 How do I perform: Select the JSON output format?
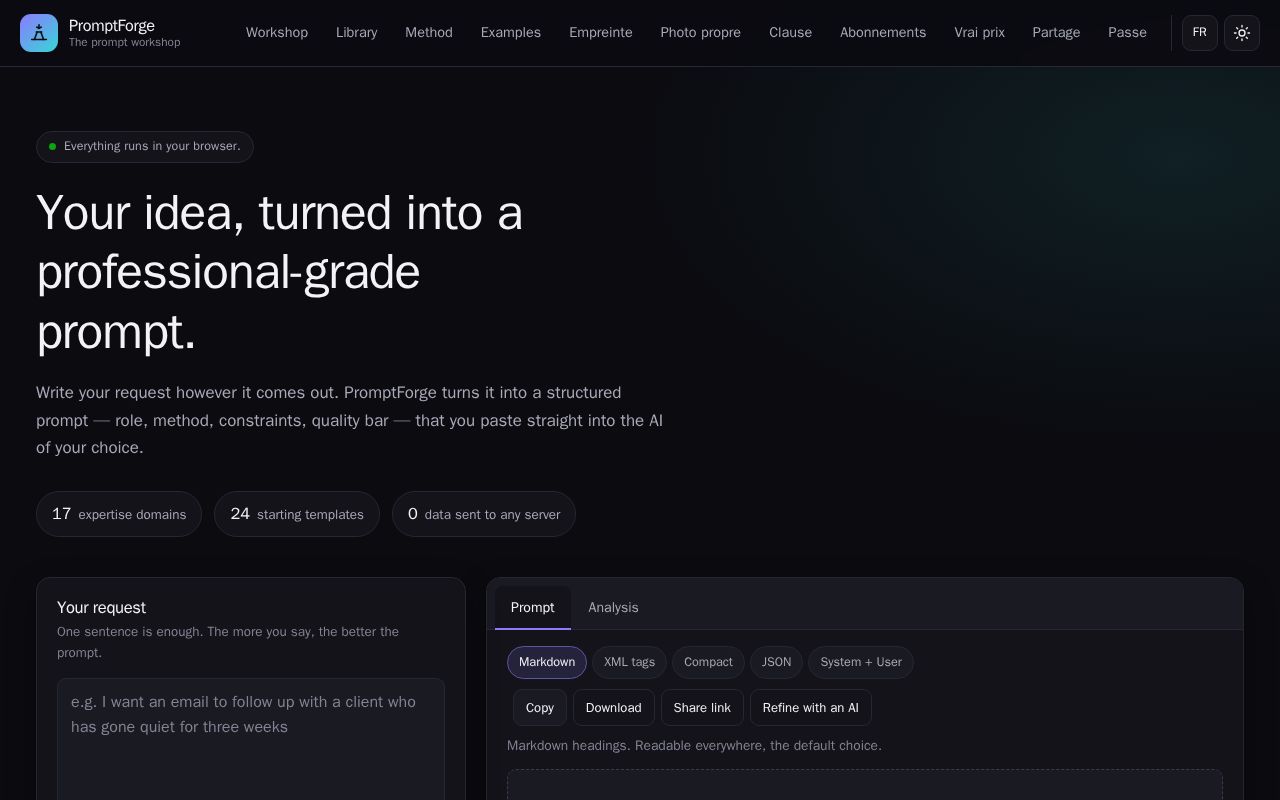click(x=777, y=662)
